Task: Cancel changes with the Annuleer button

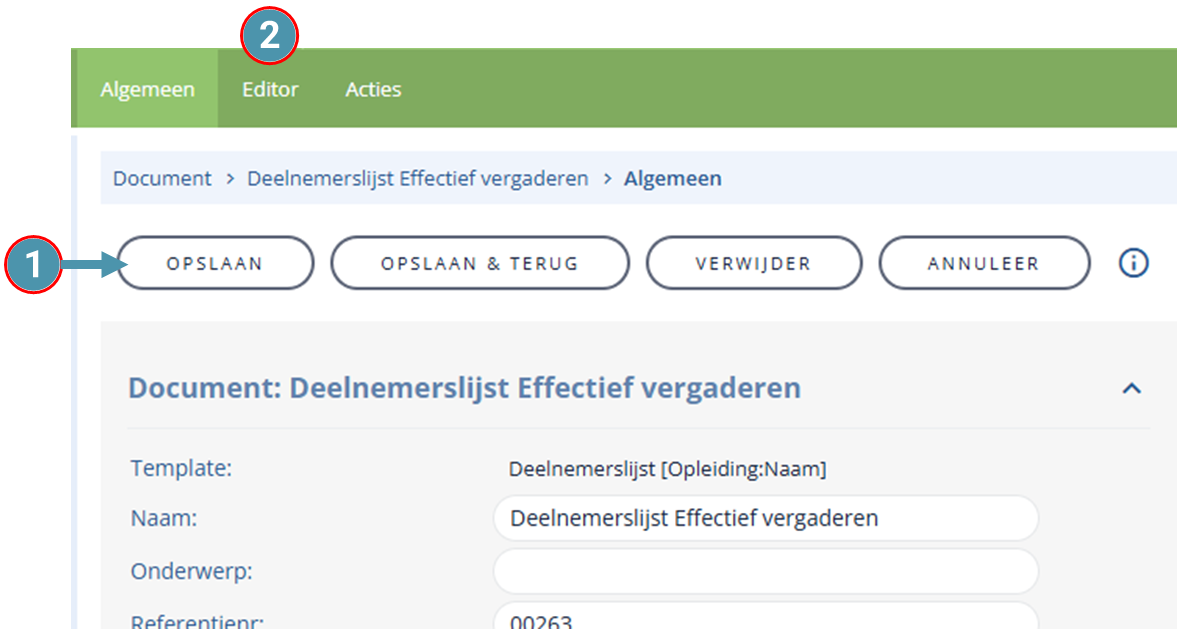Action: (x=984, y=263)
